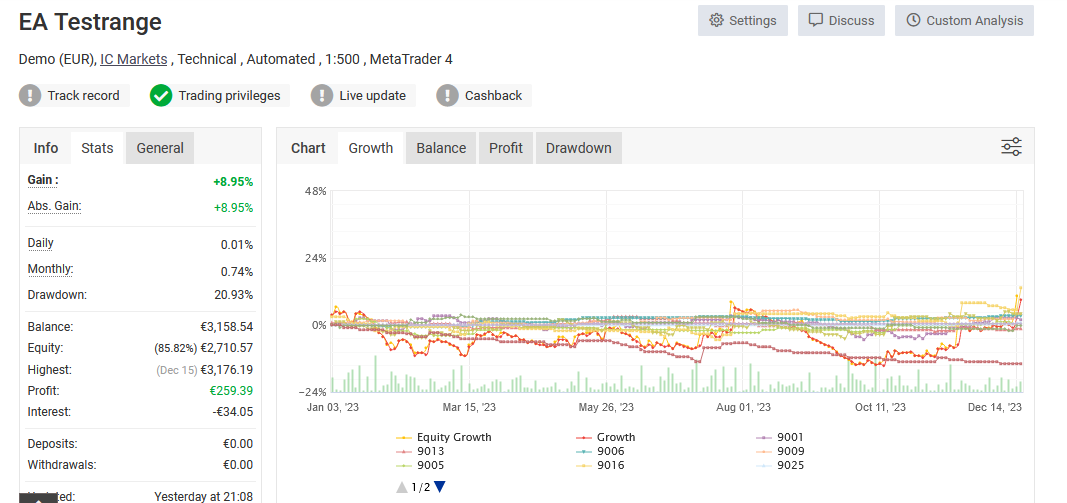Click the Live update status icon
This screenshot has height=503, width=1067.
pyautogui.click(x=322, y=96)
